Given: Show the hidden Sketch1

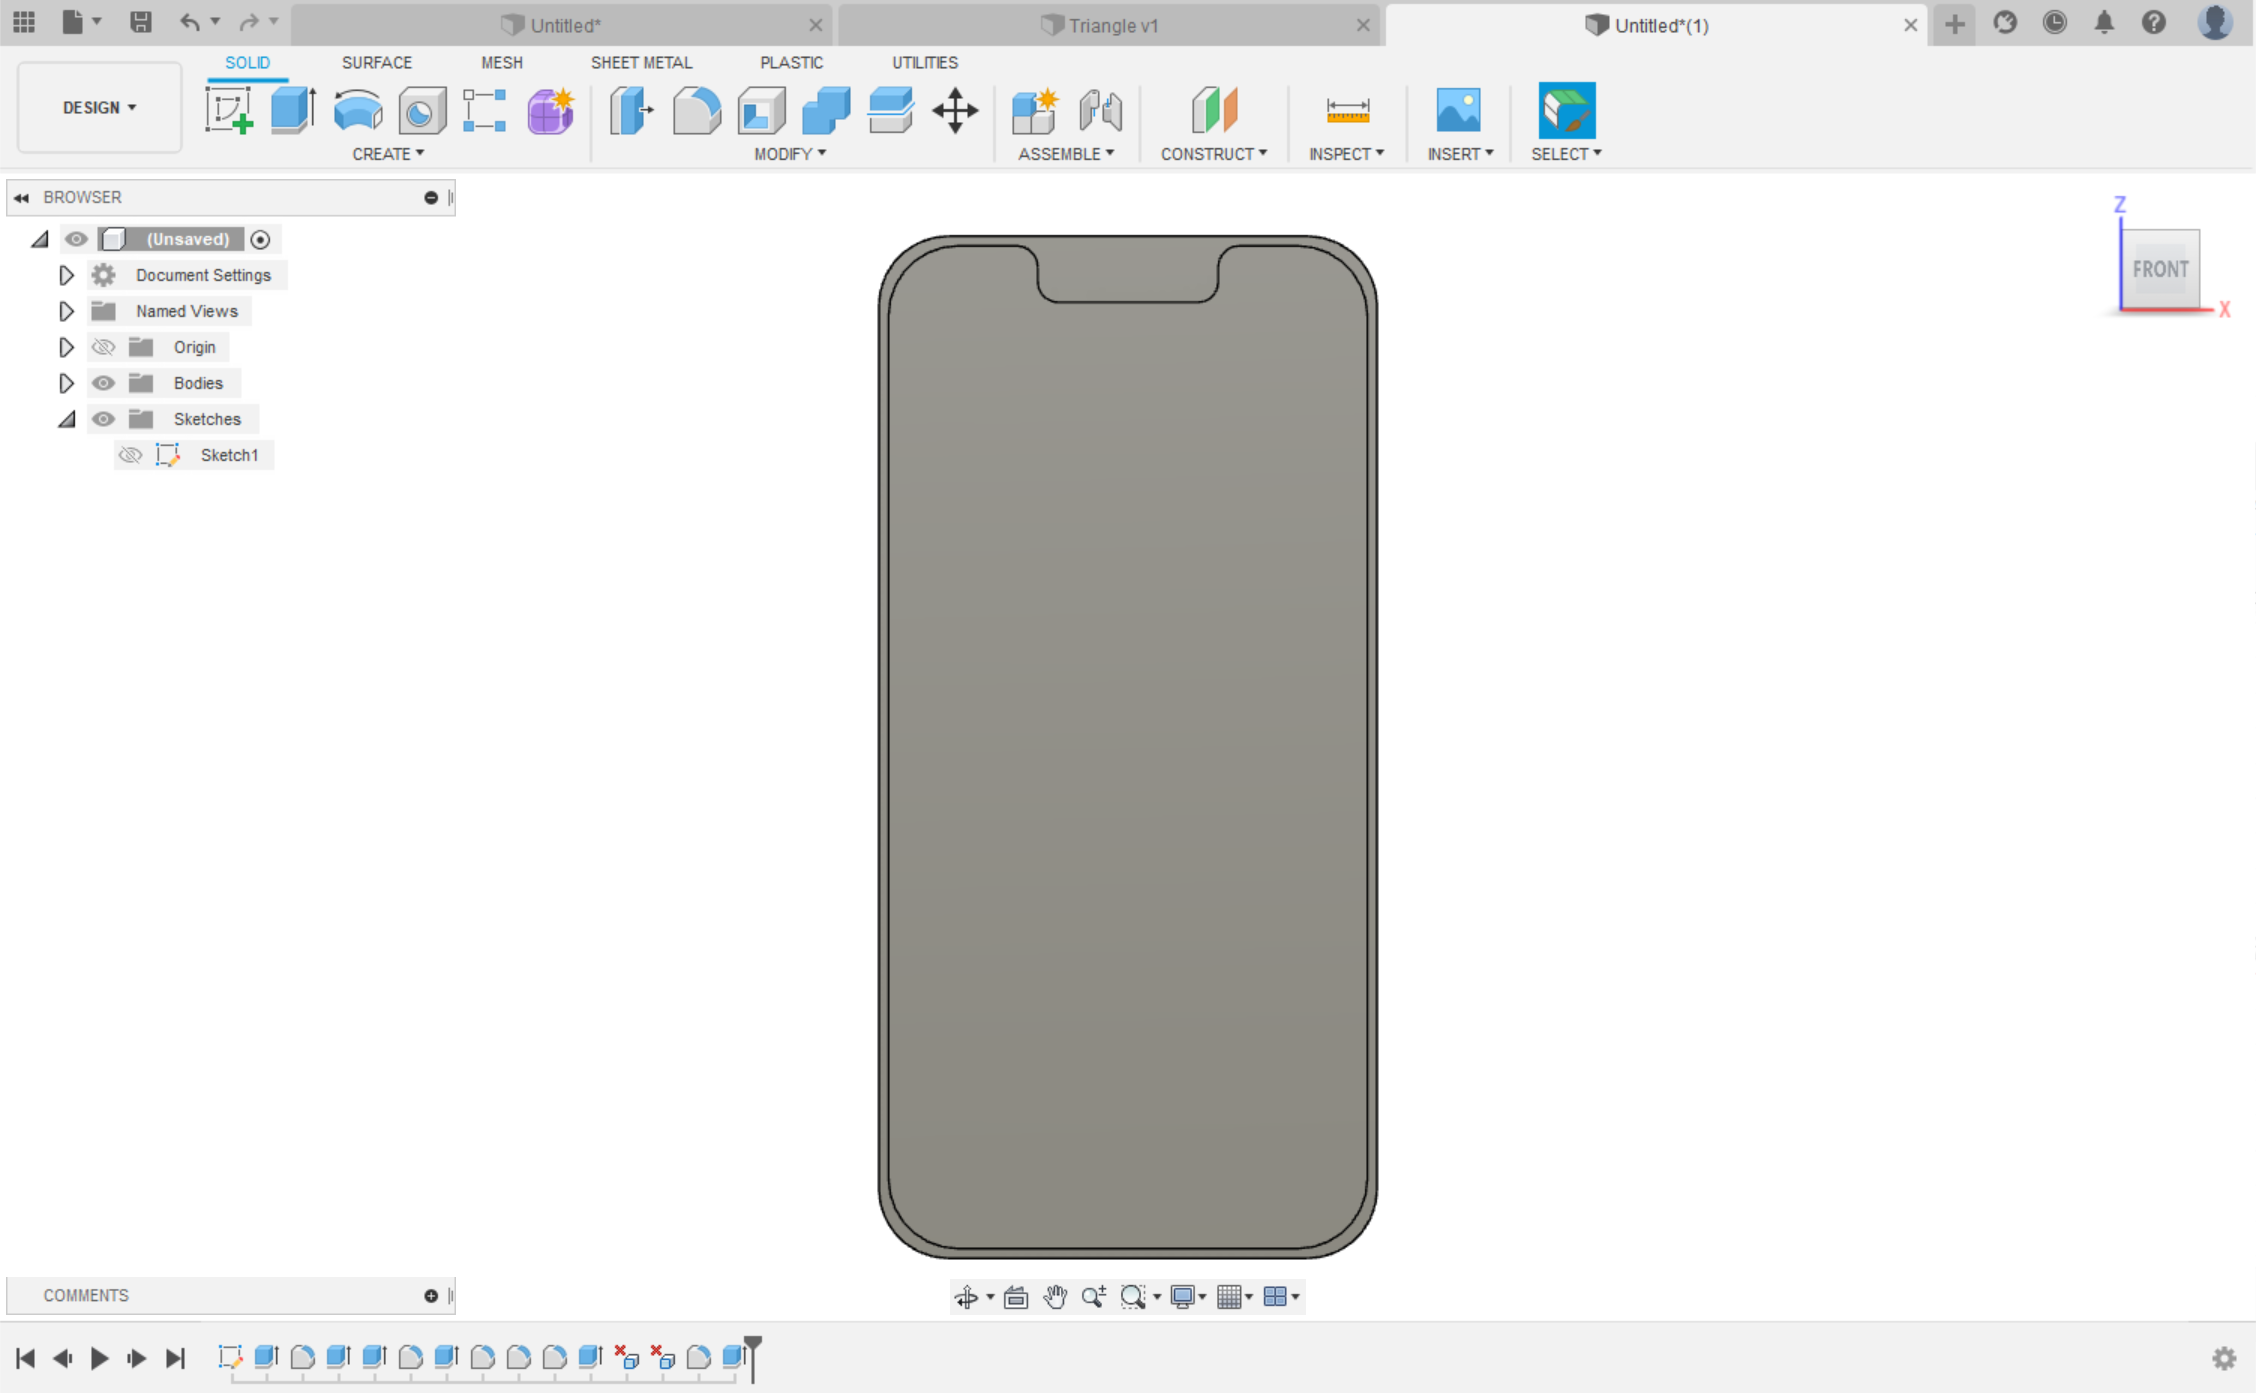Looking at the screenshot, I should tap(130, 455).
